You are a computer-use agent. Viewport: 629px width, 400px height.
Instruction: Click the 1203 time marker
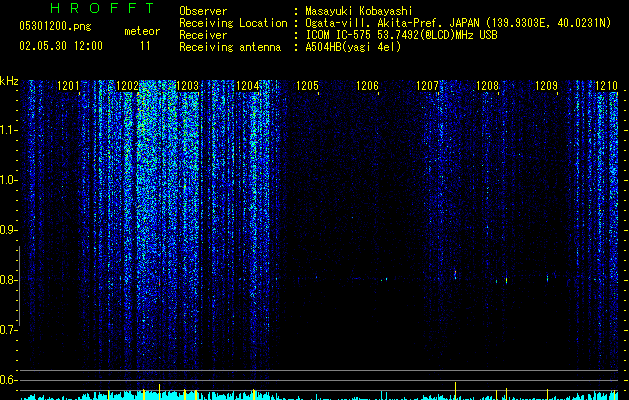(187, 85)
